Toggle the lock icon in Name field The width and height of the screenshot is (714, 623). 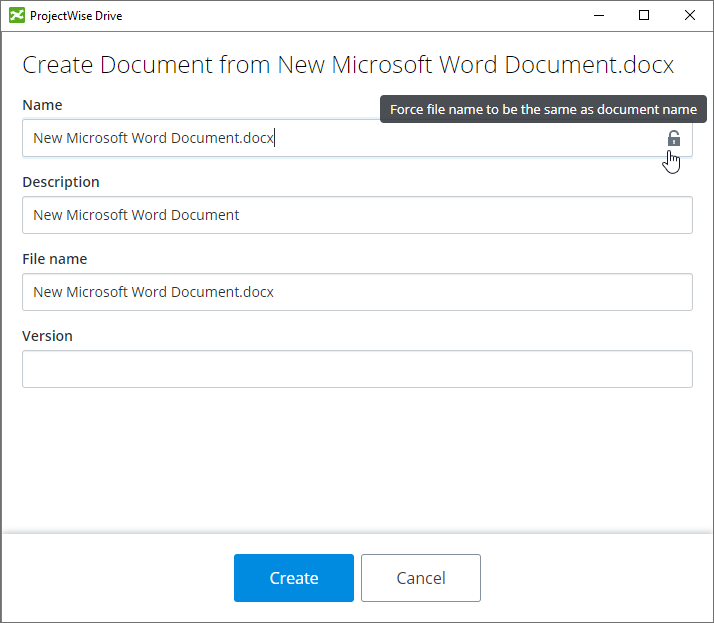click(x=673, y=138)
